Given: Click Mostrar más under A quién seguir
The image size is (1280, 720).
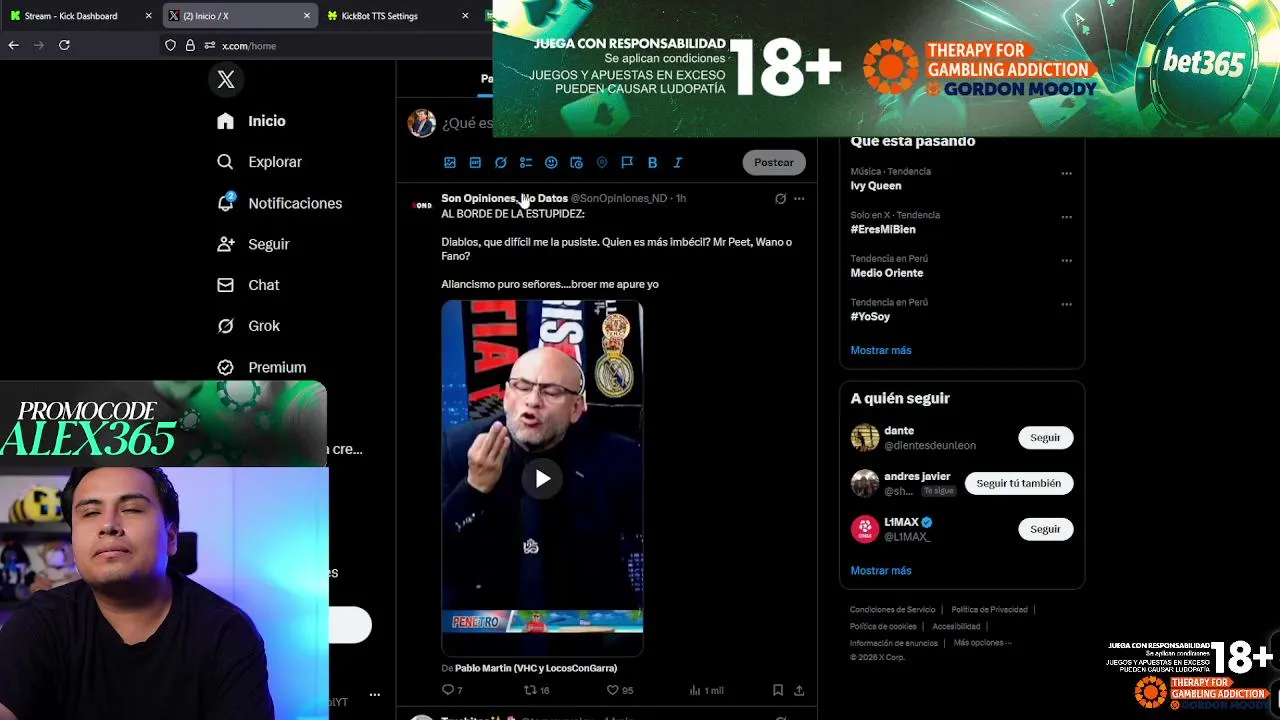Looking at the screenshot, I should 881,570.
